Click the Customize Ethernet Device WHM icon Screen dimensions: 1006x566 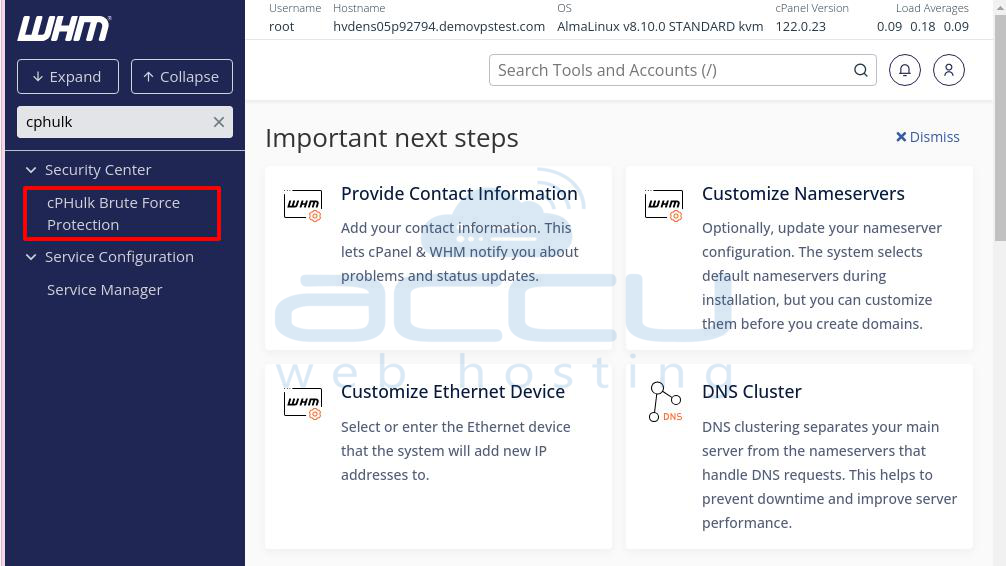pyautogui.click(x=303, y=404)
